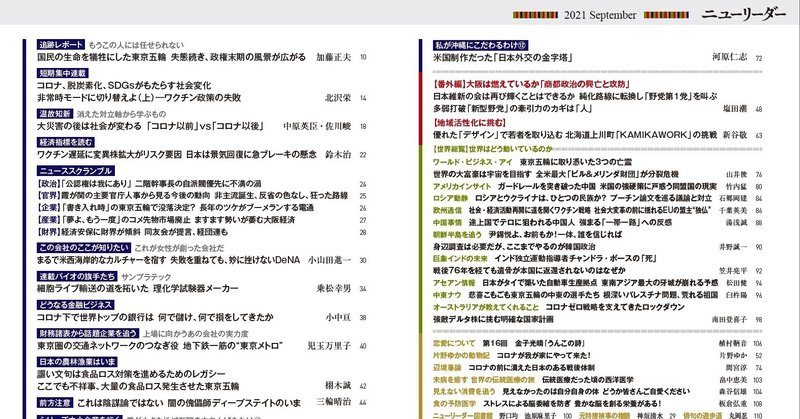The image size is (800, 419).
Task: Click author name '乗松幸男'
Action: (x=334, y=289)
